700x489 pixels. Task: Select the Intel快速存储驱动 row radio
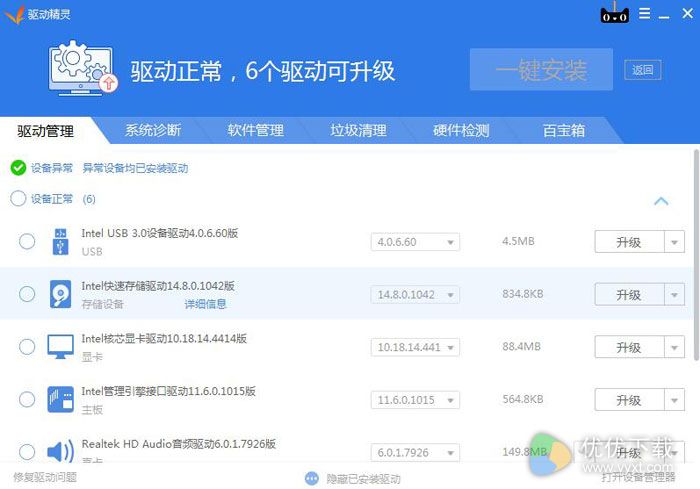27,294
